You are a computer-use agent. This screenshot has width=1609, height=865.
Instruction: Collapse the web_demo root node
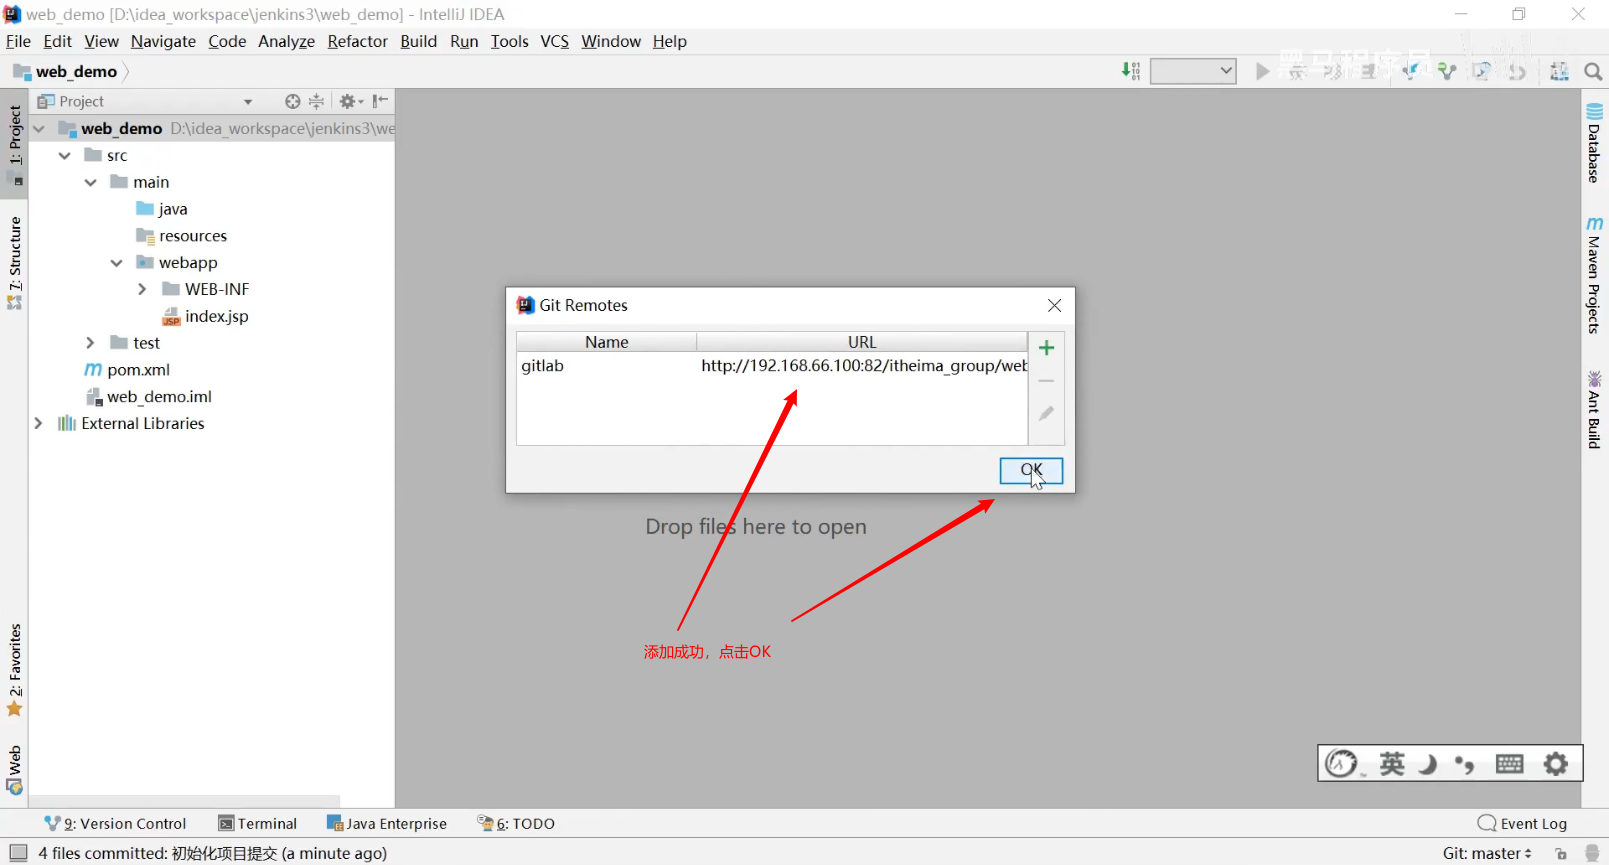(39, 128)
